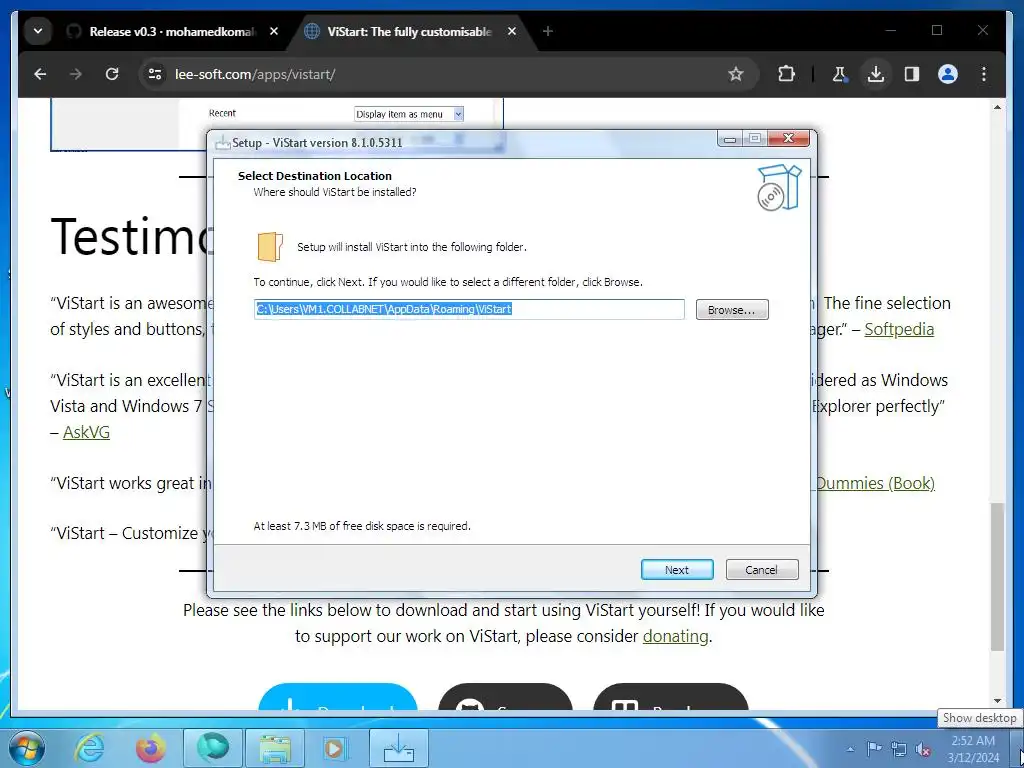The image size is (1024, 768).
Task: Open Chrome Labs flask icon
Action: click(839, 74)
